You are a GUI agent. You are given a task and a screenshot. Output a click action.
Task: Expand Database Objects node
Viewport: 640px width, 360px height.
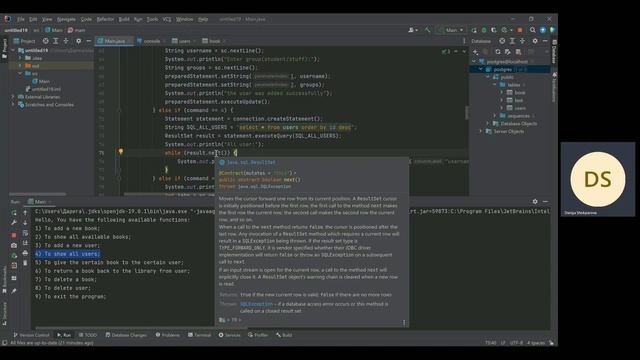[488, 124]
